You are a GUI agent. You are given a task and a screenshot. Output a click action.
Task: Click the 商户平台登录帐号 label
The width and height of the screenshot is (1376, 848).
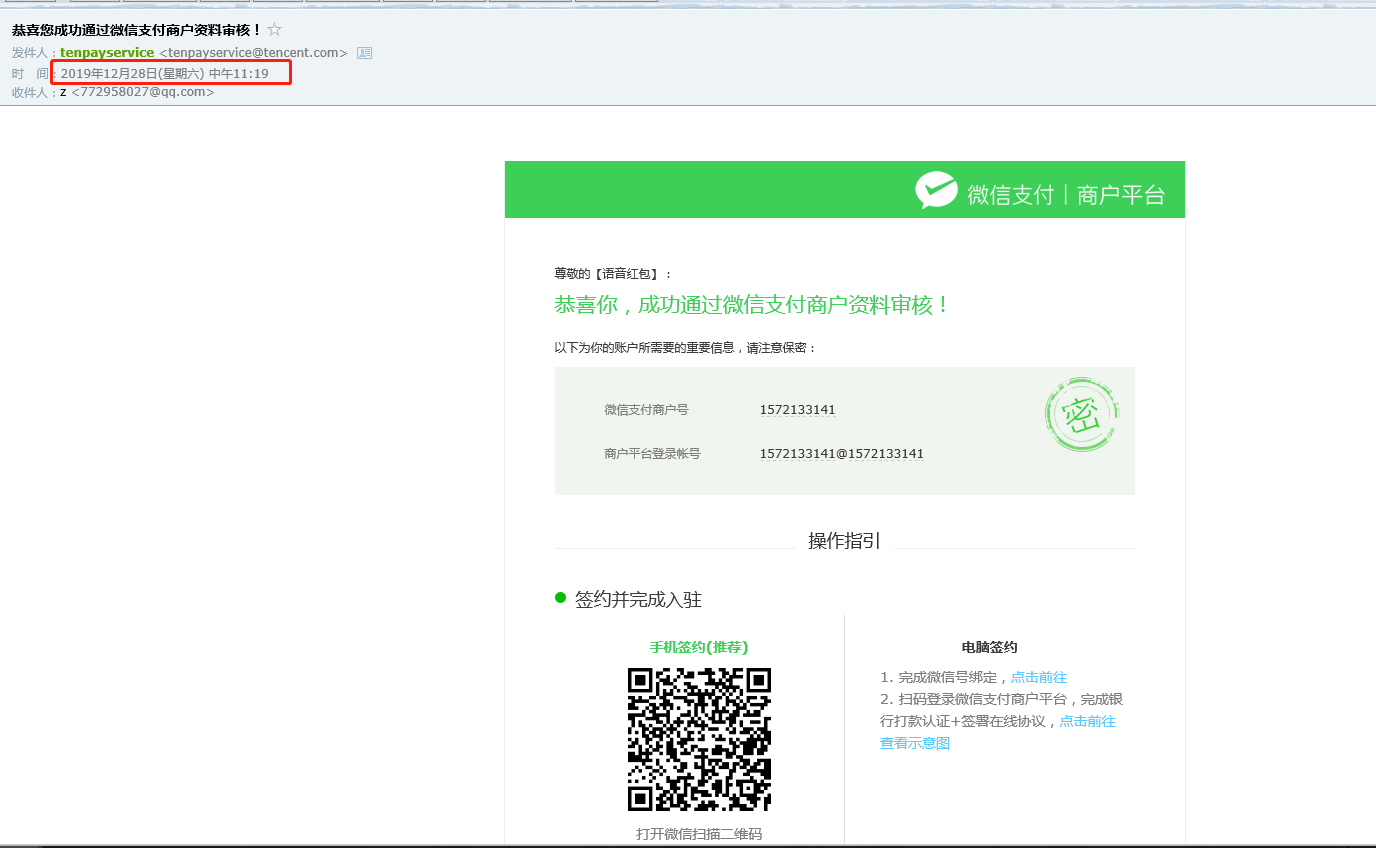(652, 454)
